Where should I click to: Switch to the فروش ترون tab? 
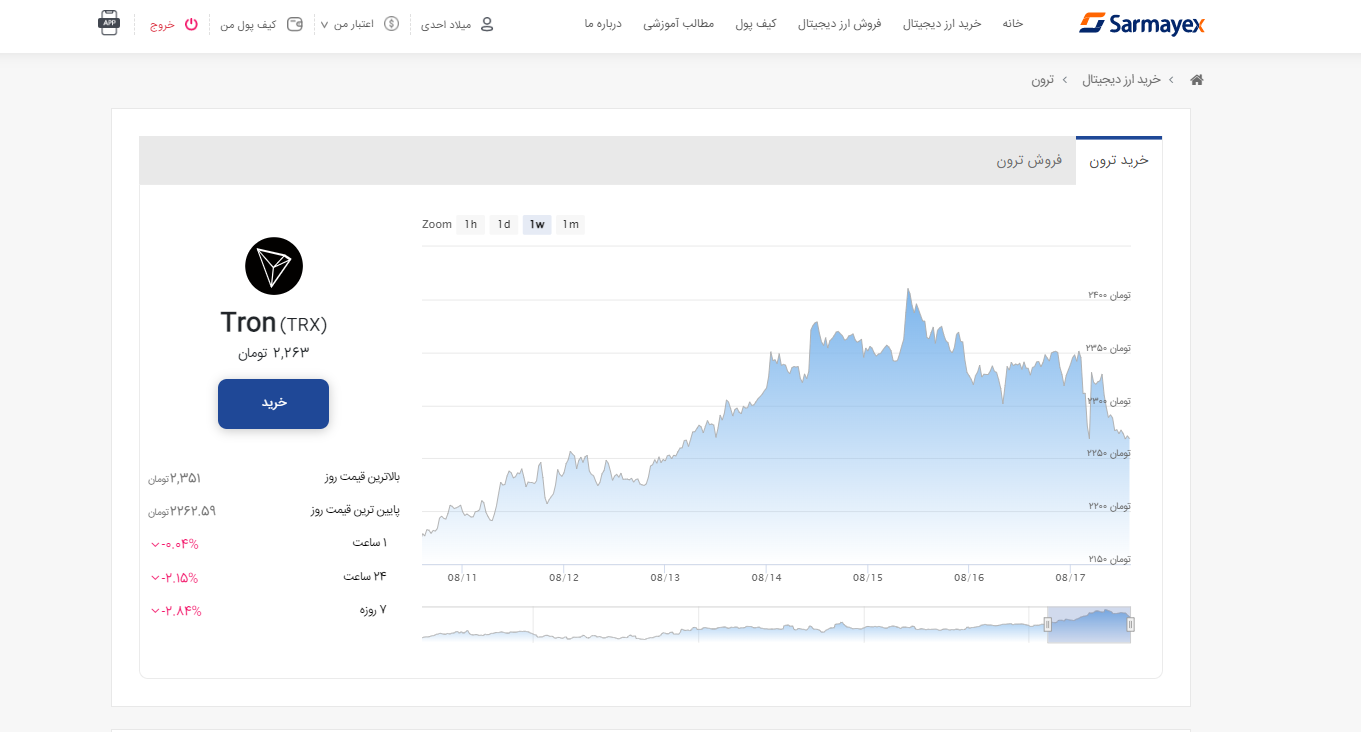coord(1029,160)
